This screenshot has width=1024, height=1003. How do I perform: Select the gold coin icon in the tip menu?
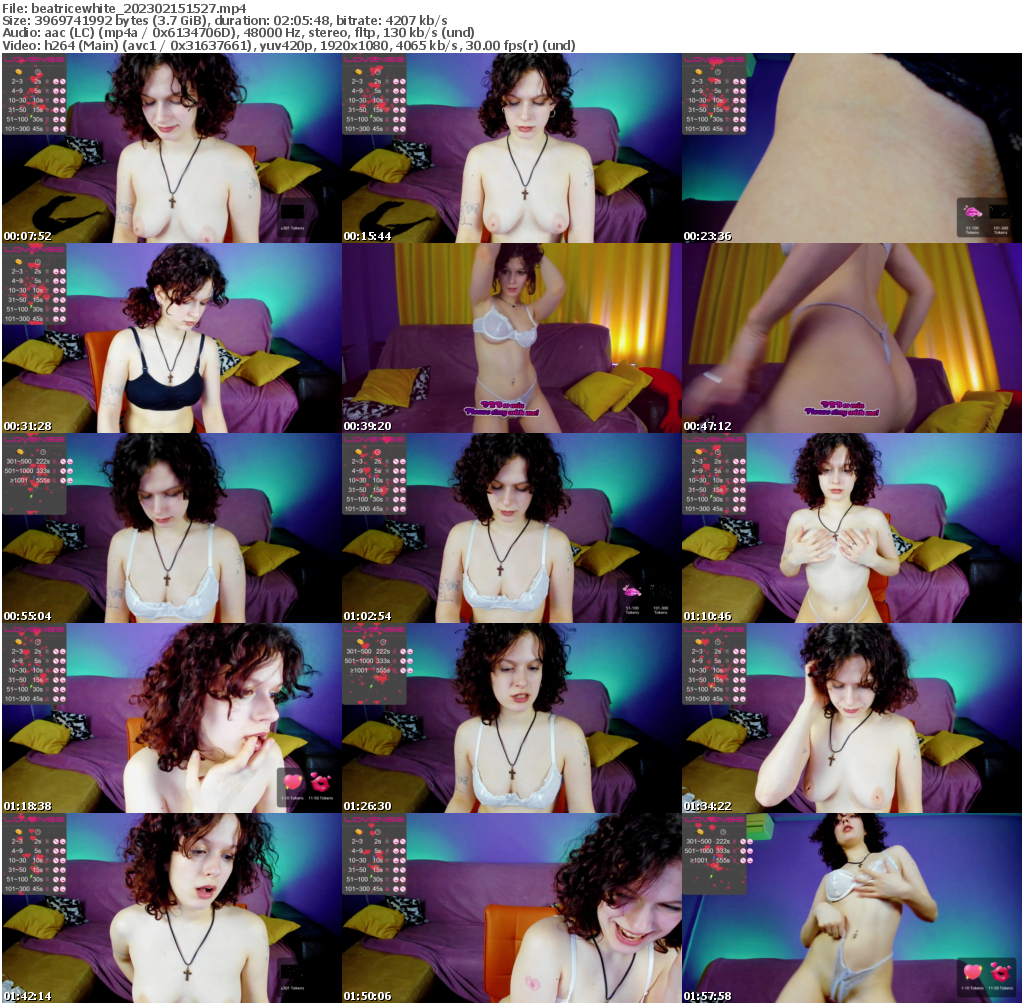pyautogui.click(x=18, y=72)
